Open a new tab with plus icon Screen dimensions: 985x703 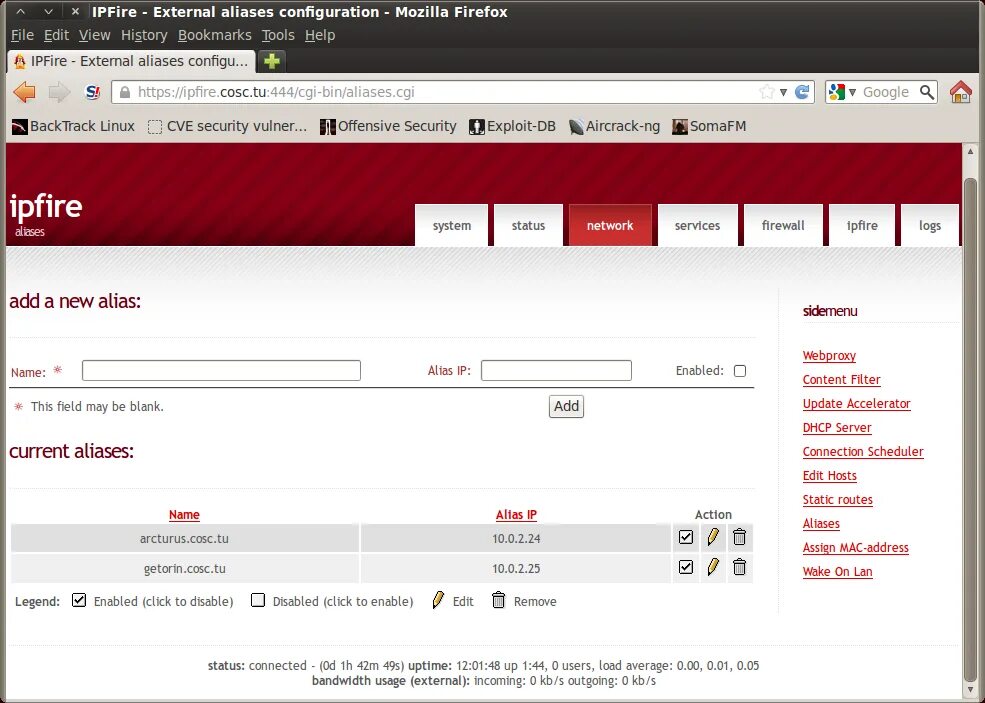coord(271,61)
